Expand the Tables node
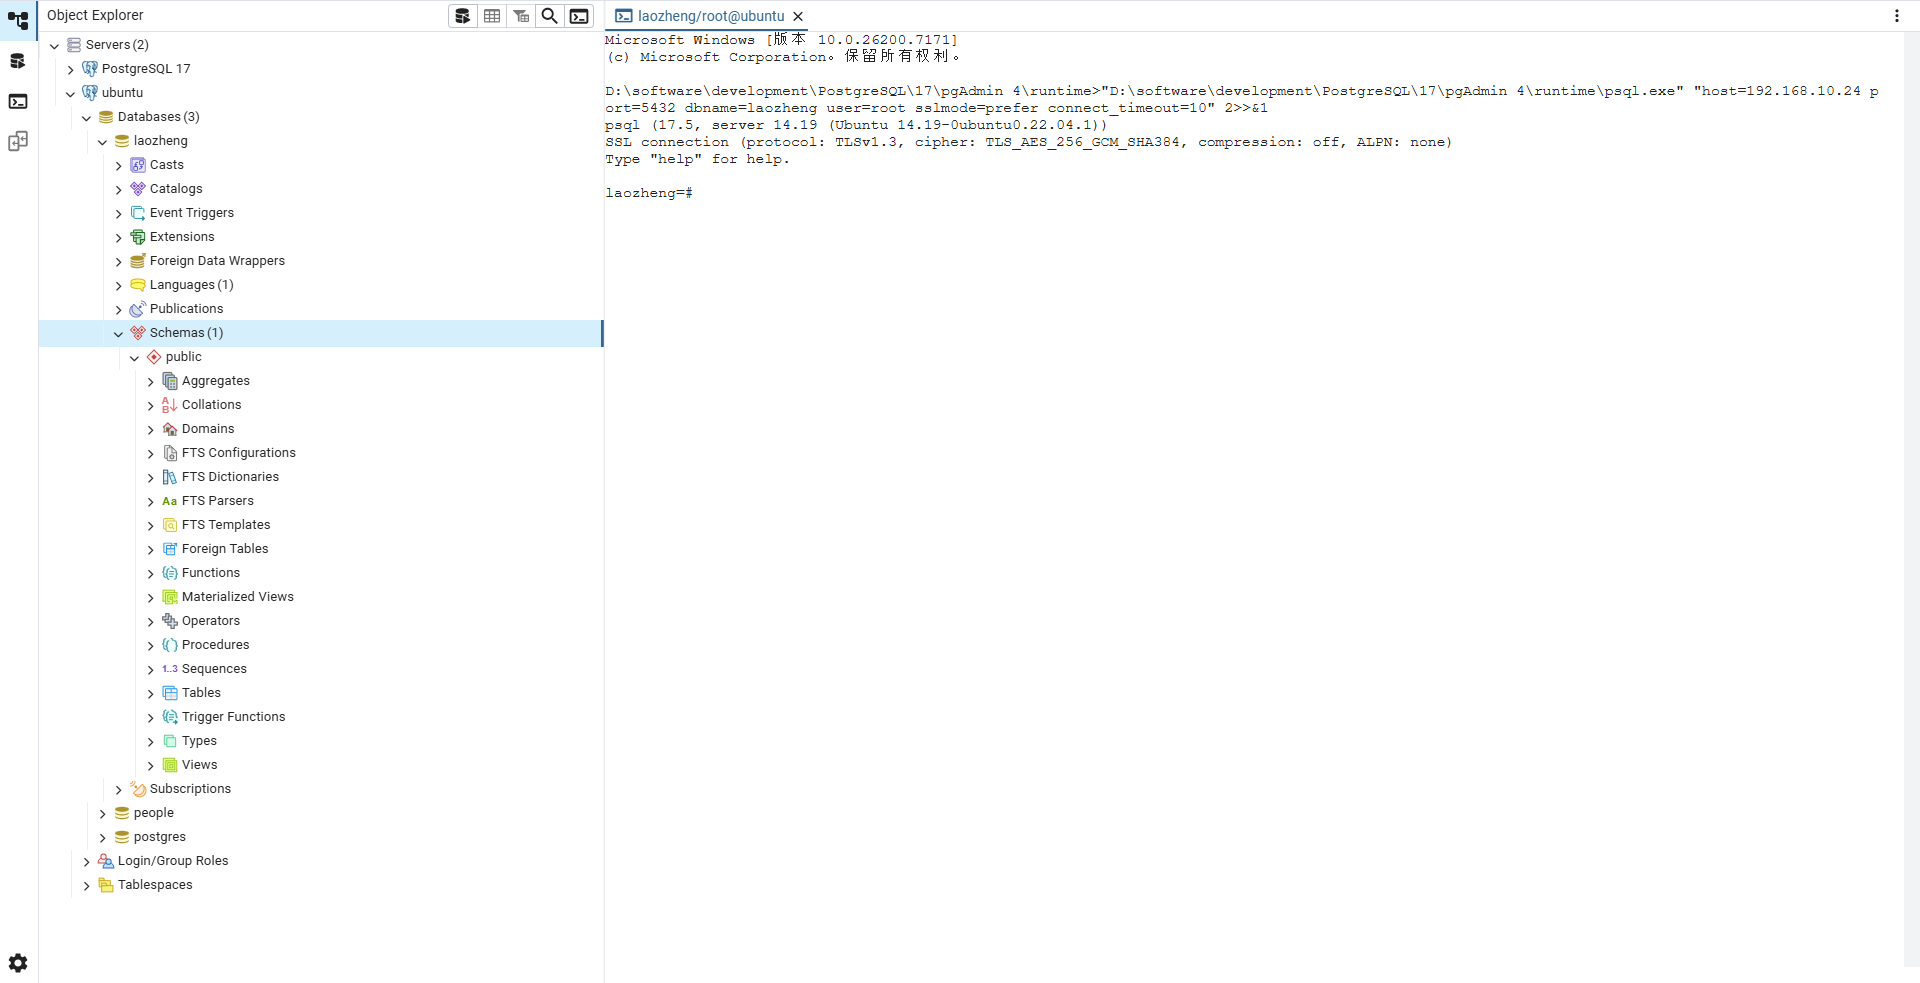 coord(151,693)
